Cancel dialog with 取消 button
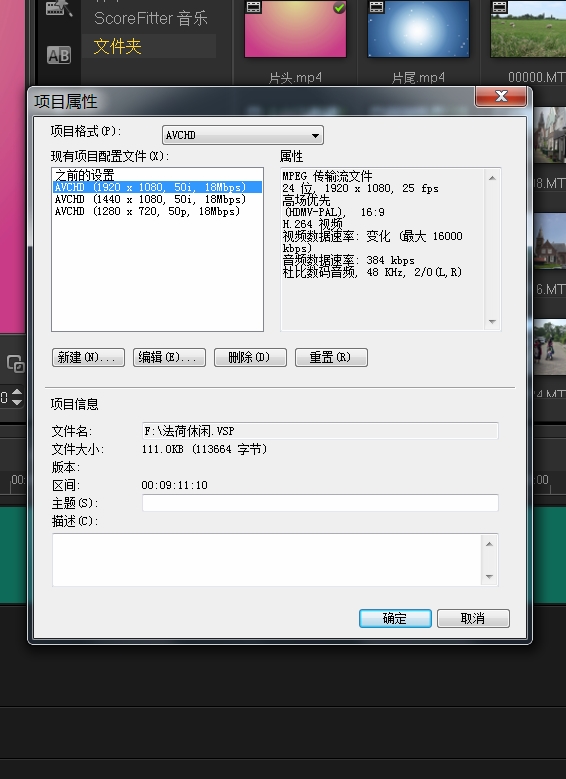Image resolution: width=566 pixels, height=779 pixels. pos(473,619)
